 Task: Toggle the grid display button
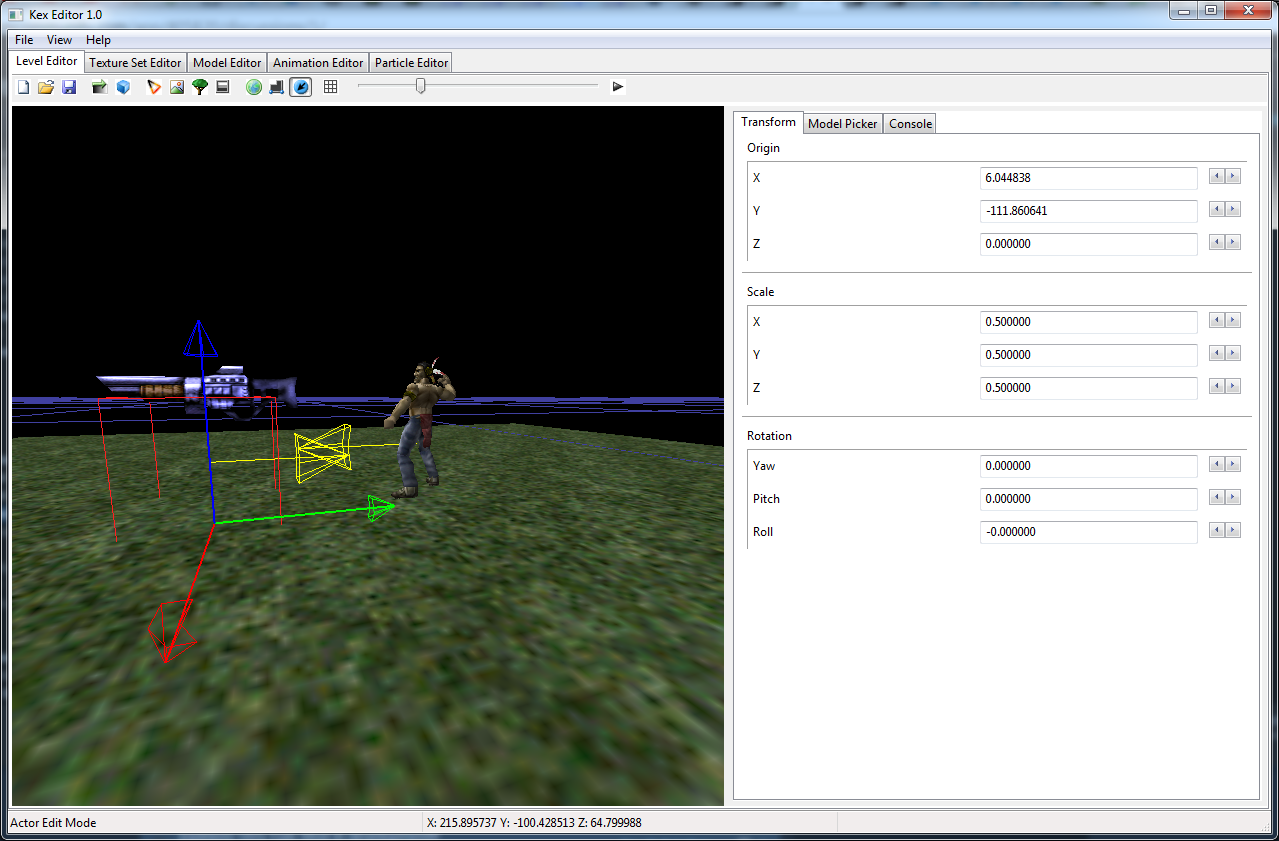[x=331, y=87]
